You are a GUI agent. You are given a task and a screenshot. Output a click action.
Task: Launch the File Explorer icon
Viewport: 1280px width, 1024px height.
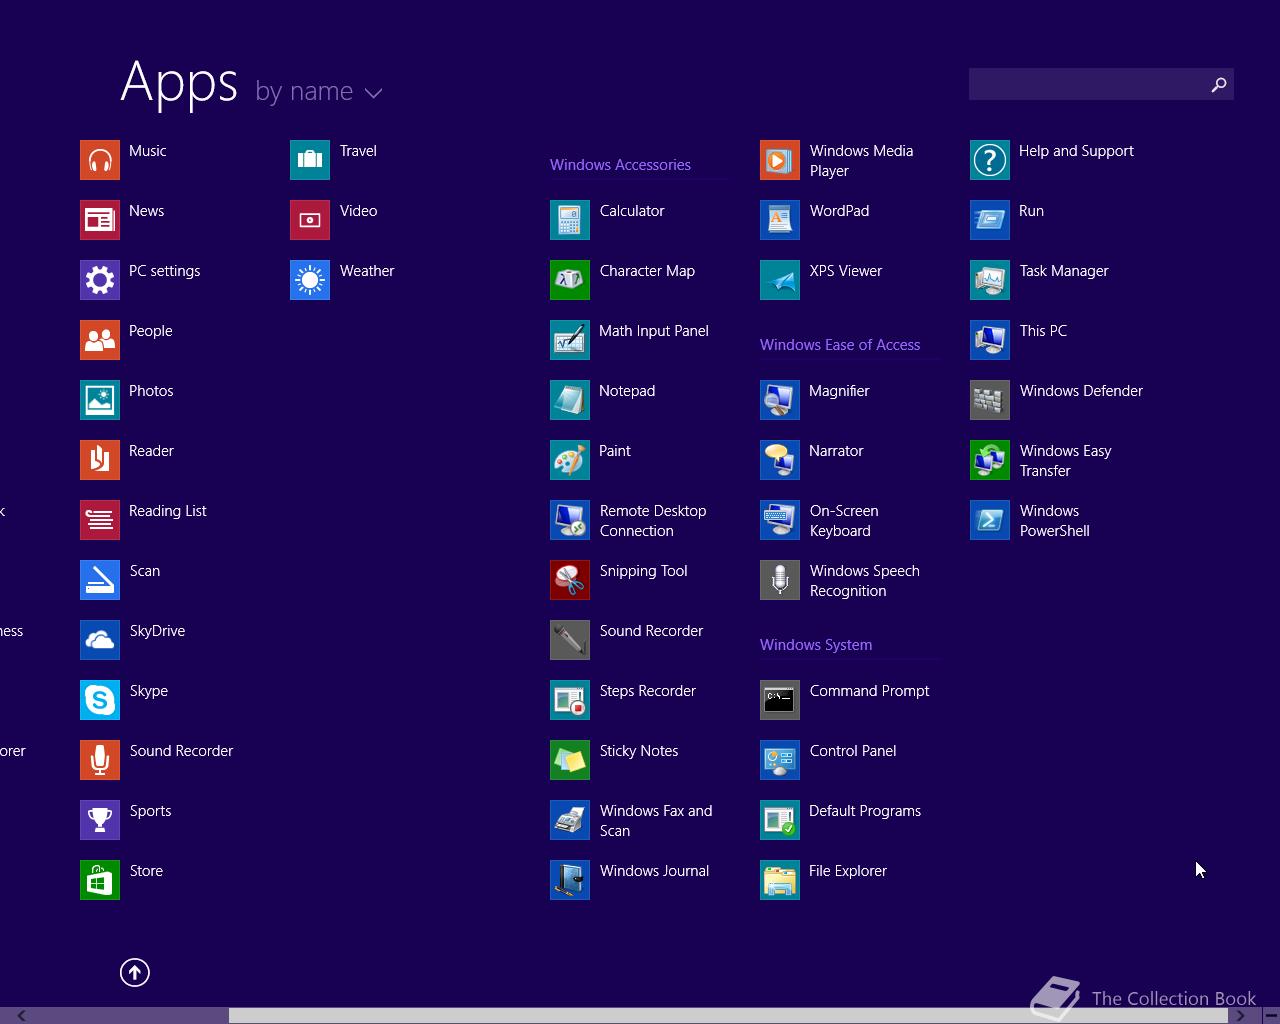point(780,880)
